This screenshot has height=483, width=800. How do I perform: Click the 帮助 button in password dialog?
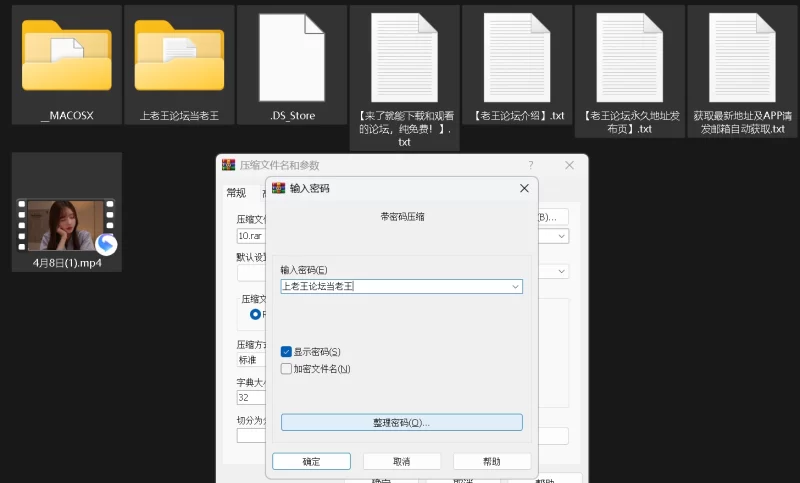click(x=491, y=462)
